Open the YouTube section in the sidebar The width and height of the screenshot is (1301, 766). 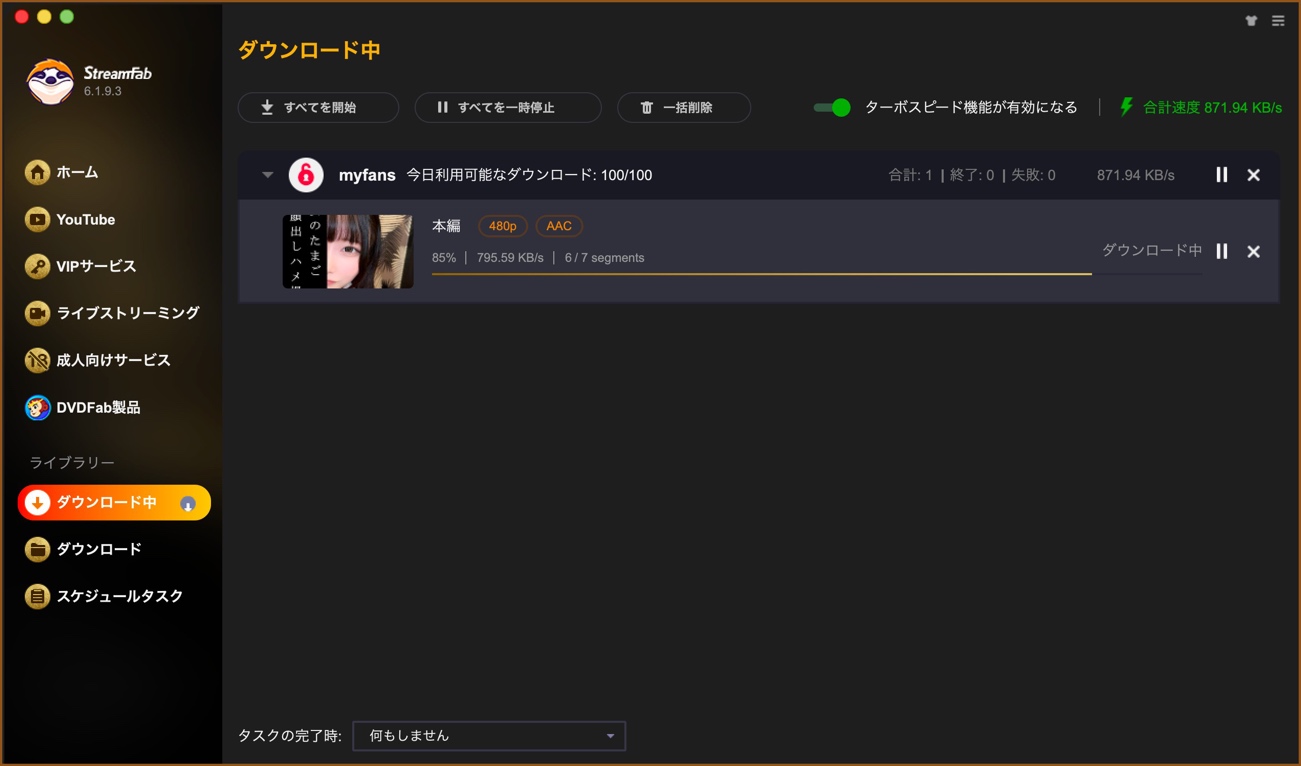click(70, 219)
